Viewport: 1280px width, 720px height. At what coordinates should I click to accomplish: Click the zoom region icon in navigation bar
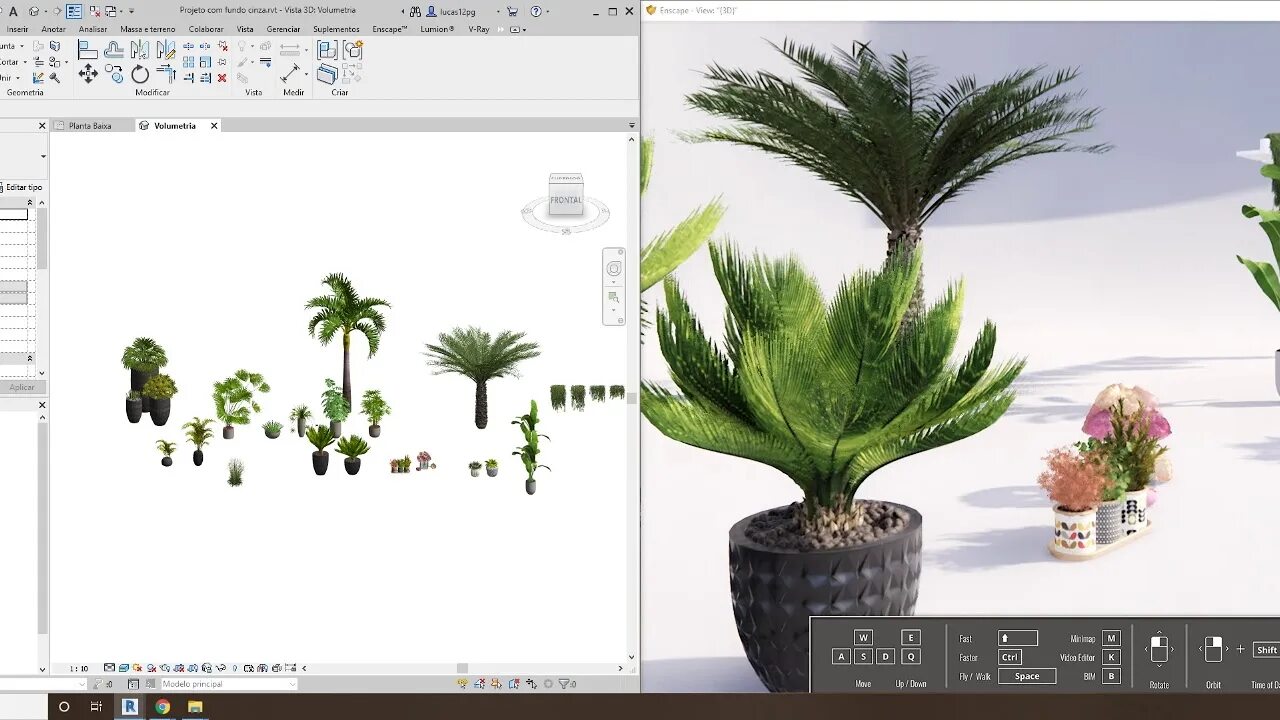(614, 297)
